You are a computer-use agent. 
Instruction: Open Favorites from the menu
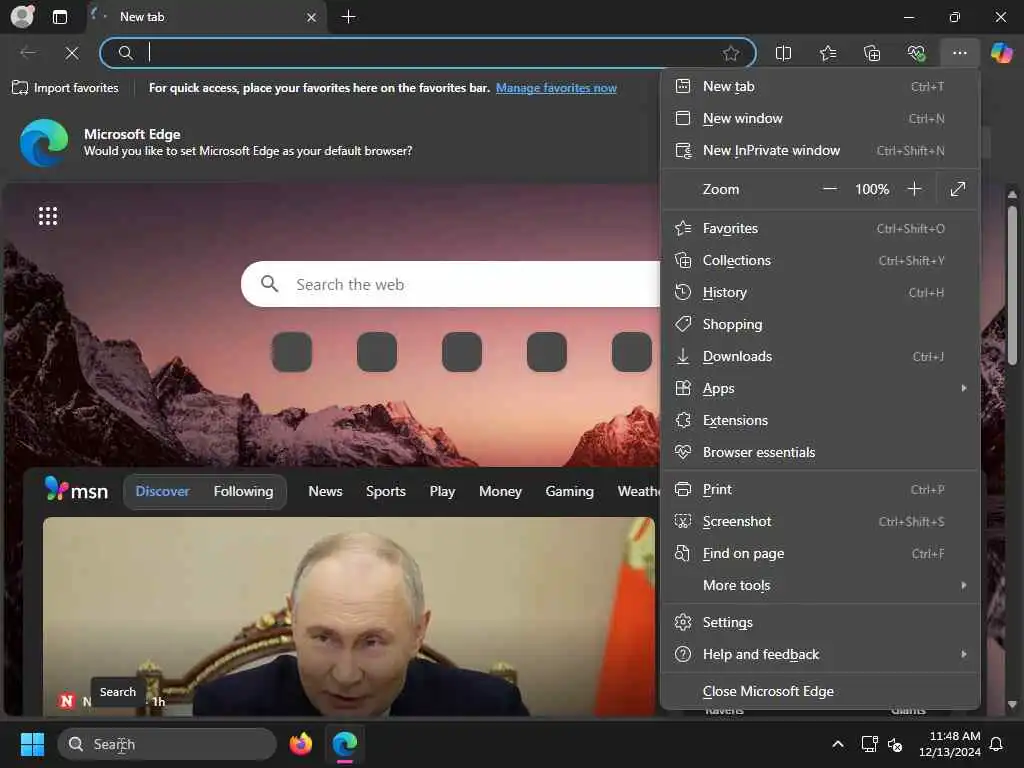point(820,229)
